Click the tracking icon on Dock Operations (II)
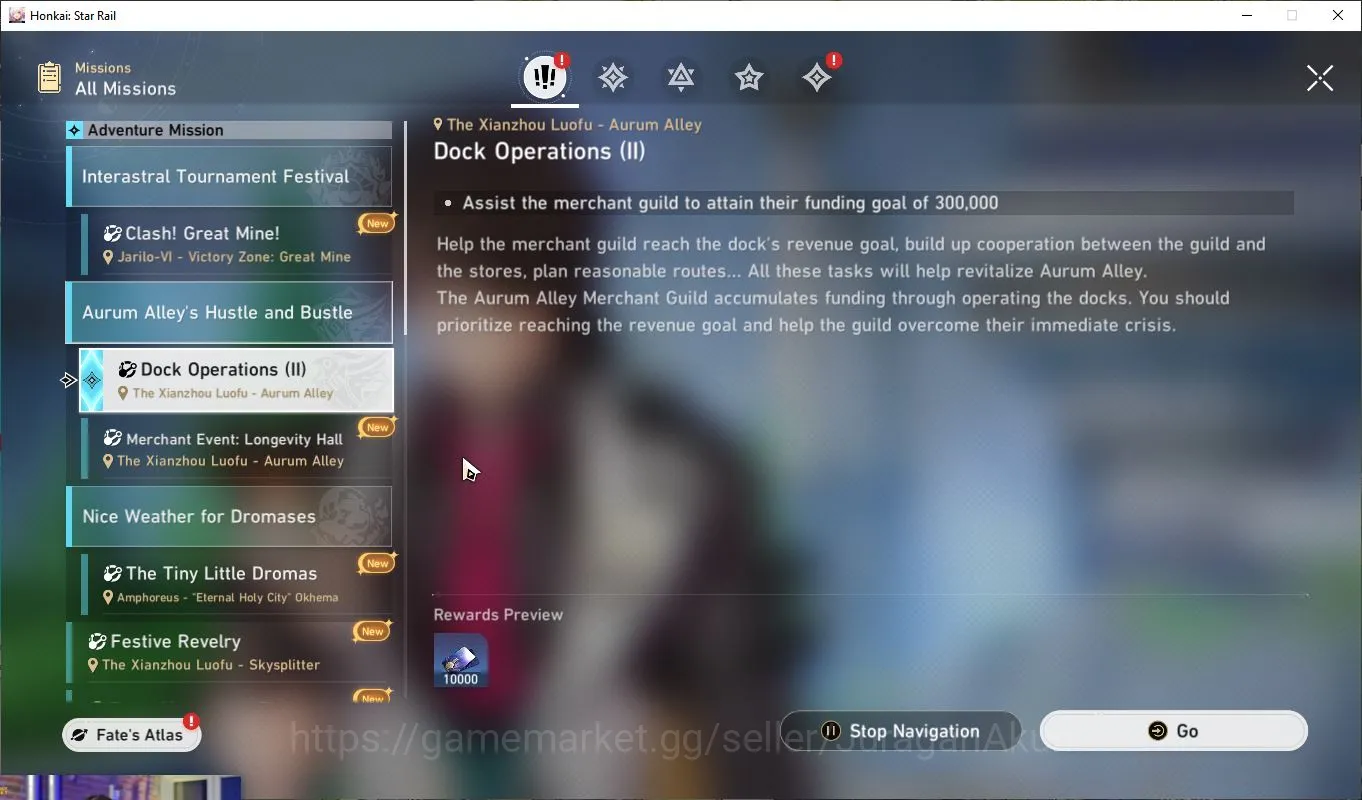The width and height of the screenshot is (1362, 800). tap(92, 380)
